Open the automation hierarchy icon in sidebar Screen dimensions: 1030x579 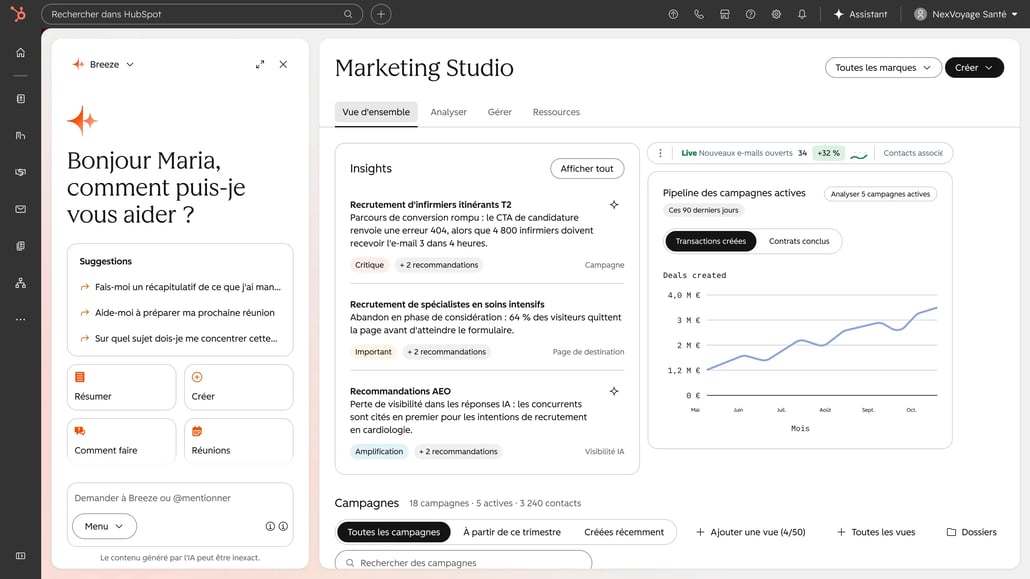pos(20,283)
